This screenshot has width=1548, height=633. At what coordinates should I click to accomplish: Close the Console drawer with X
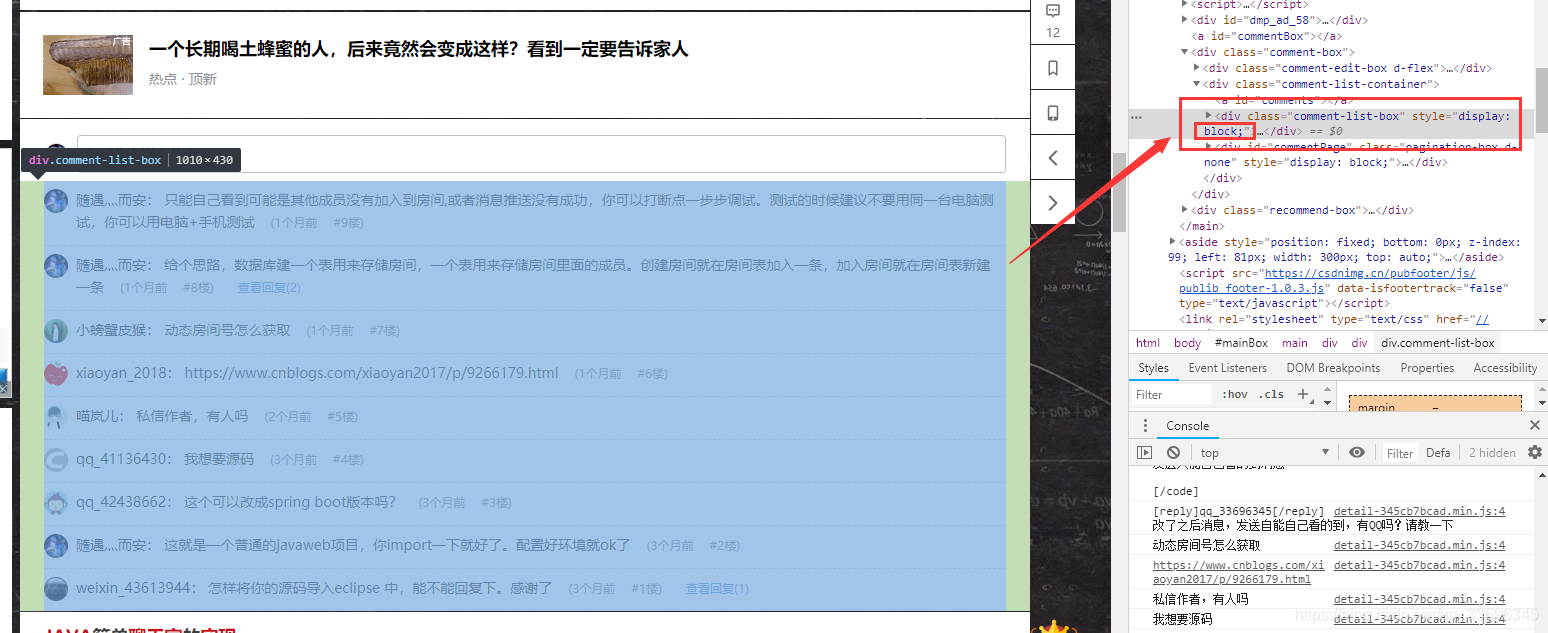click(x=1535, y=426)
